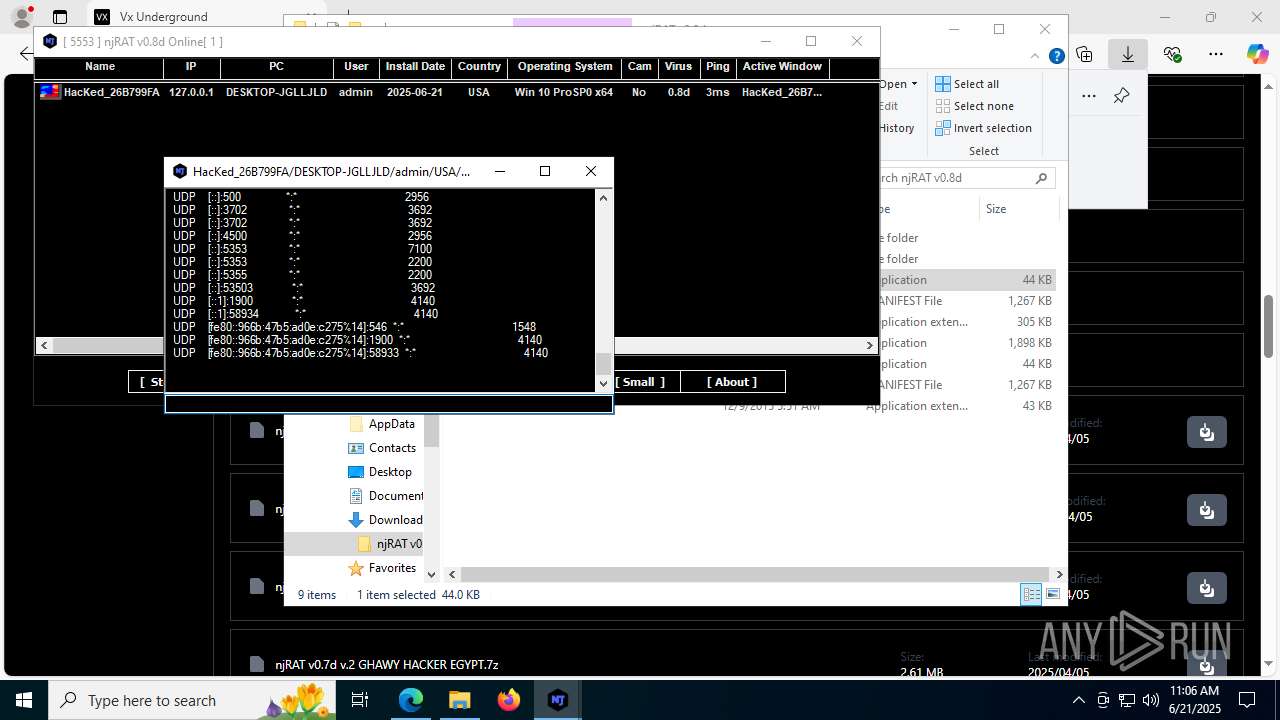Open network status tray icon
Image resolution: width=1280 pixels, height=720 pixels.
(x=1127, y=700)
